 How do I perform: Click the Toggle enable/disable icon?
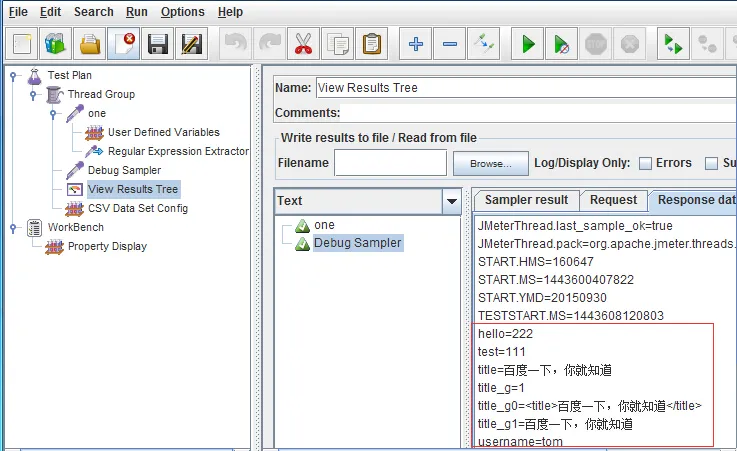(483, 44)
